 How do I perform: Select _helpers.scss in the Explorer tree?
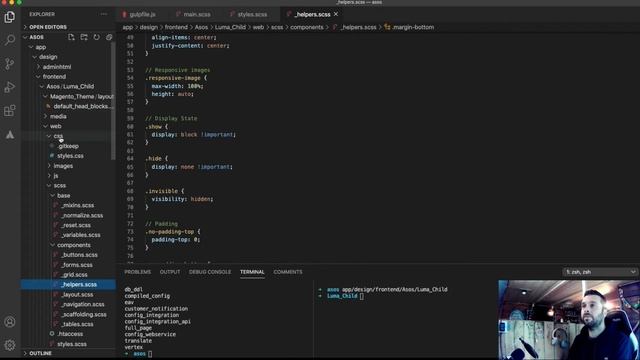tap(68, 284)
